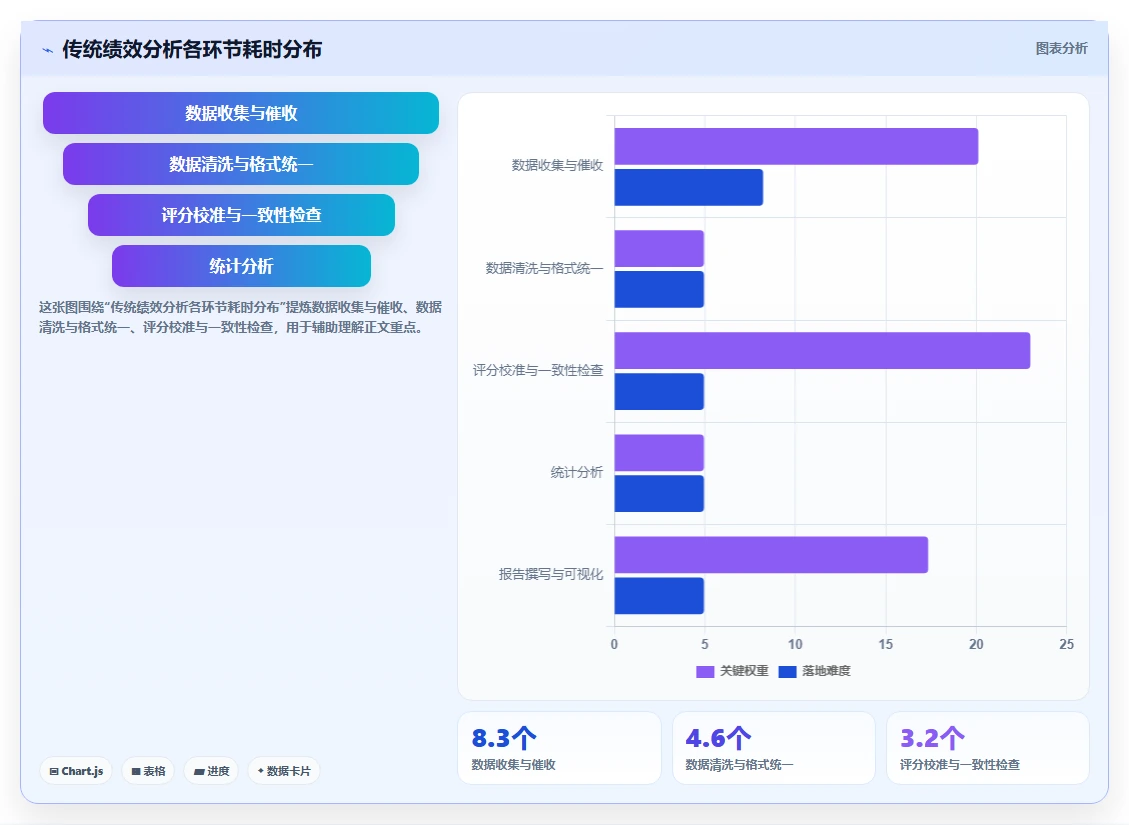Screen dimensions: 1129x825
Task: Click the 进度 tag chip
Action: tap(211, 771)
